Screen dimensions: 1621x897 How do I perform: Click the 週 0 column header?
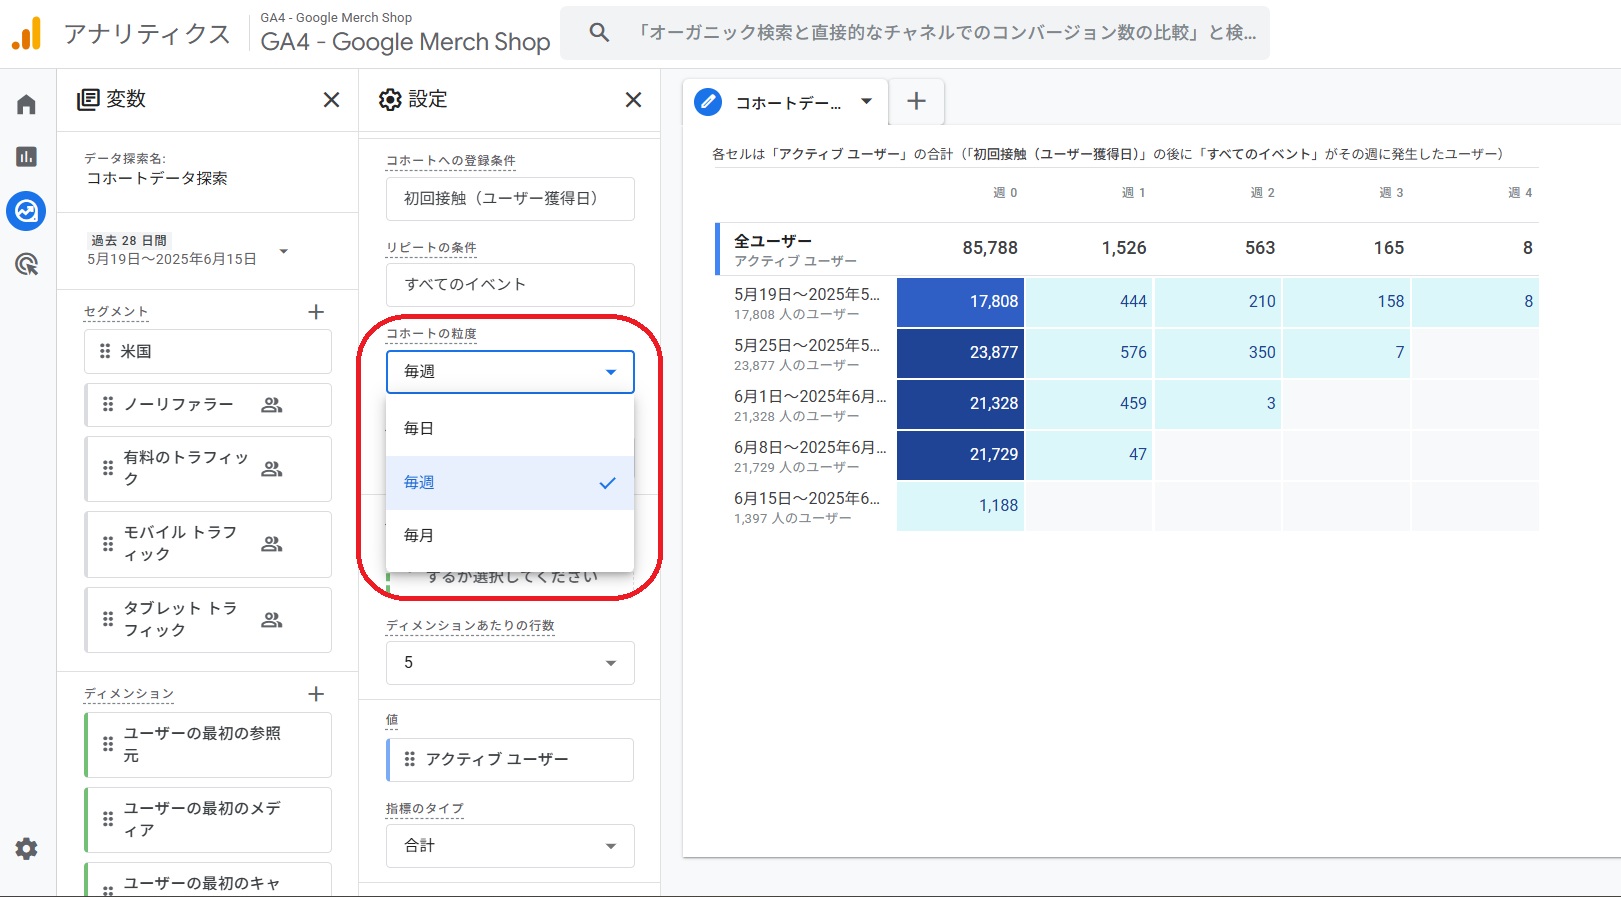[1005, 193]
